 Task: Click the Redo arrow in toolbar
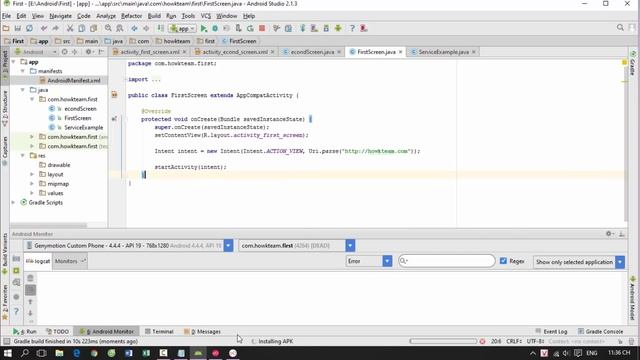click(x=56, y=28)
